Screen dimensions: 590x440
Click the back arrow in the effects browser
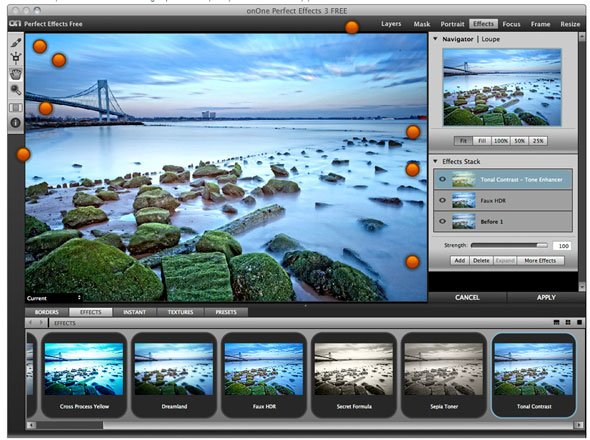[30, 323]
